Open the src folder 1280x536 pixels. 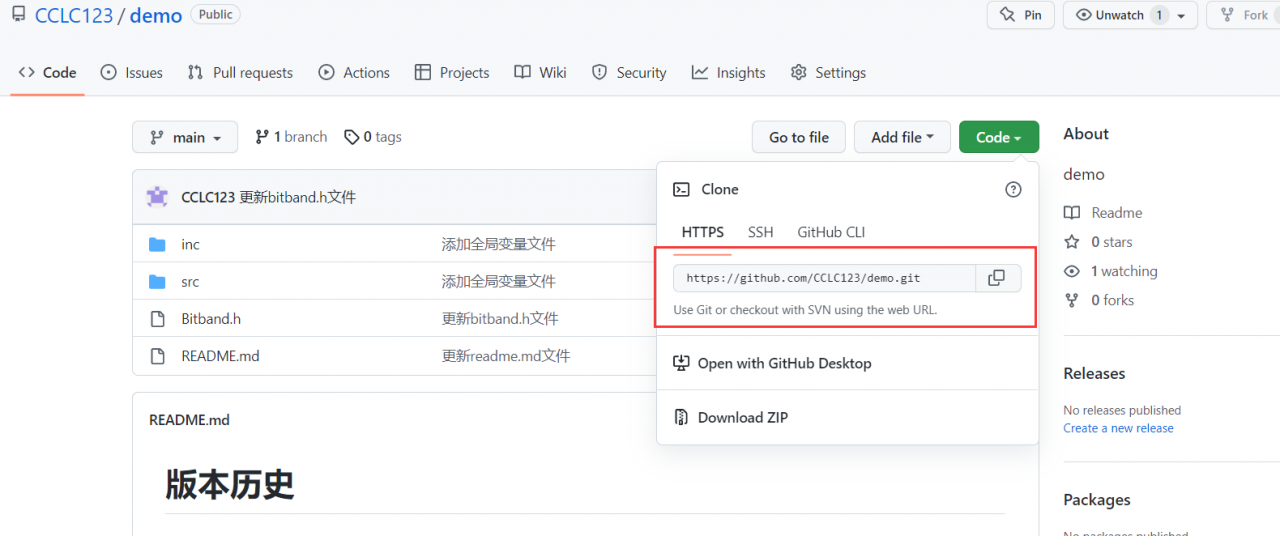(x=190, y=282)
